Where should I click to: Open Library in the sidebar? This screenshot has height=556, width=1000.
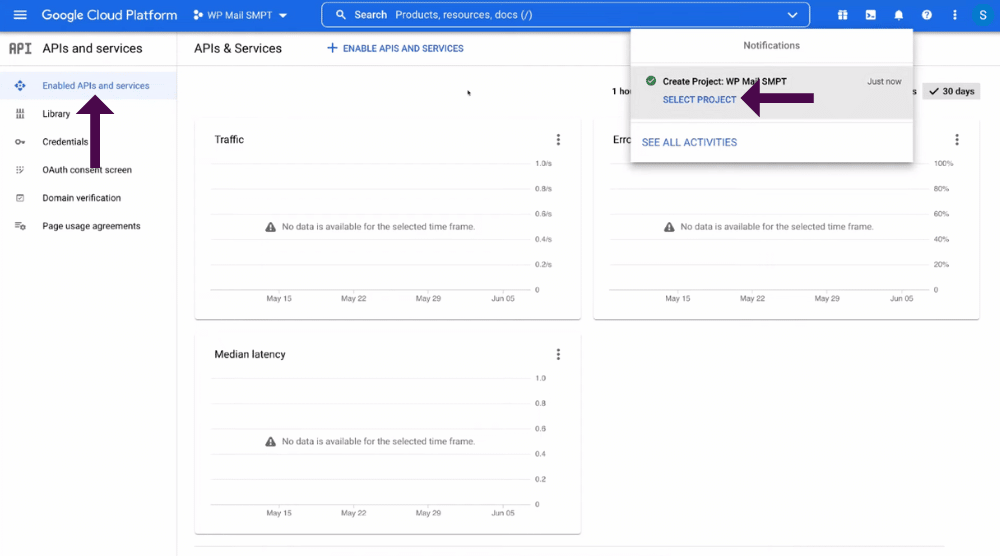point(56,113)
